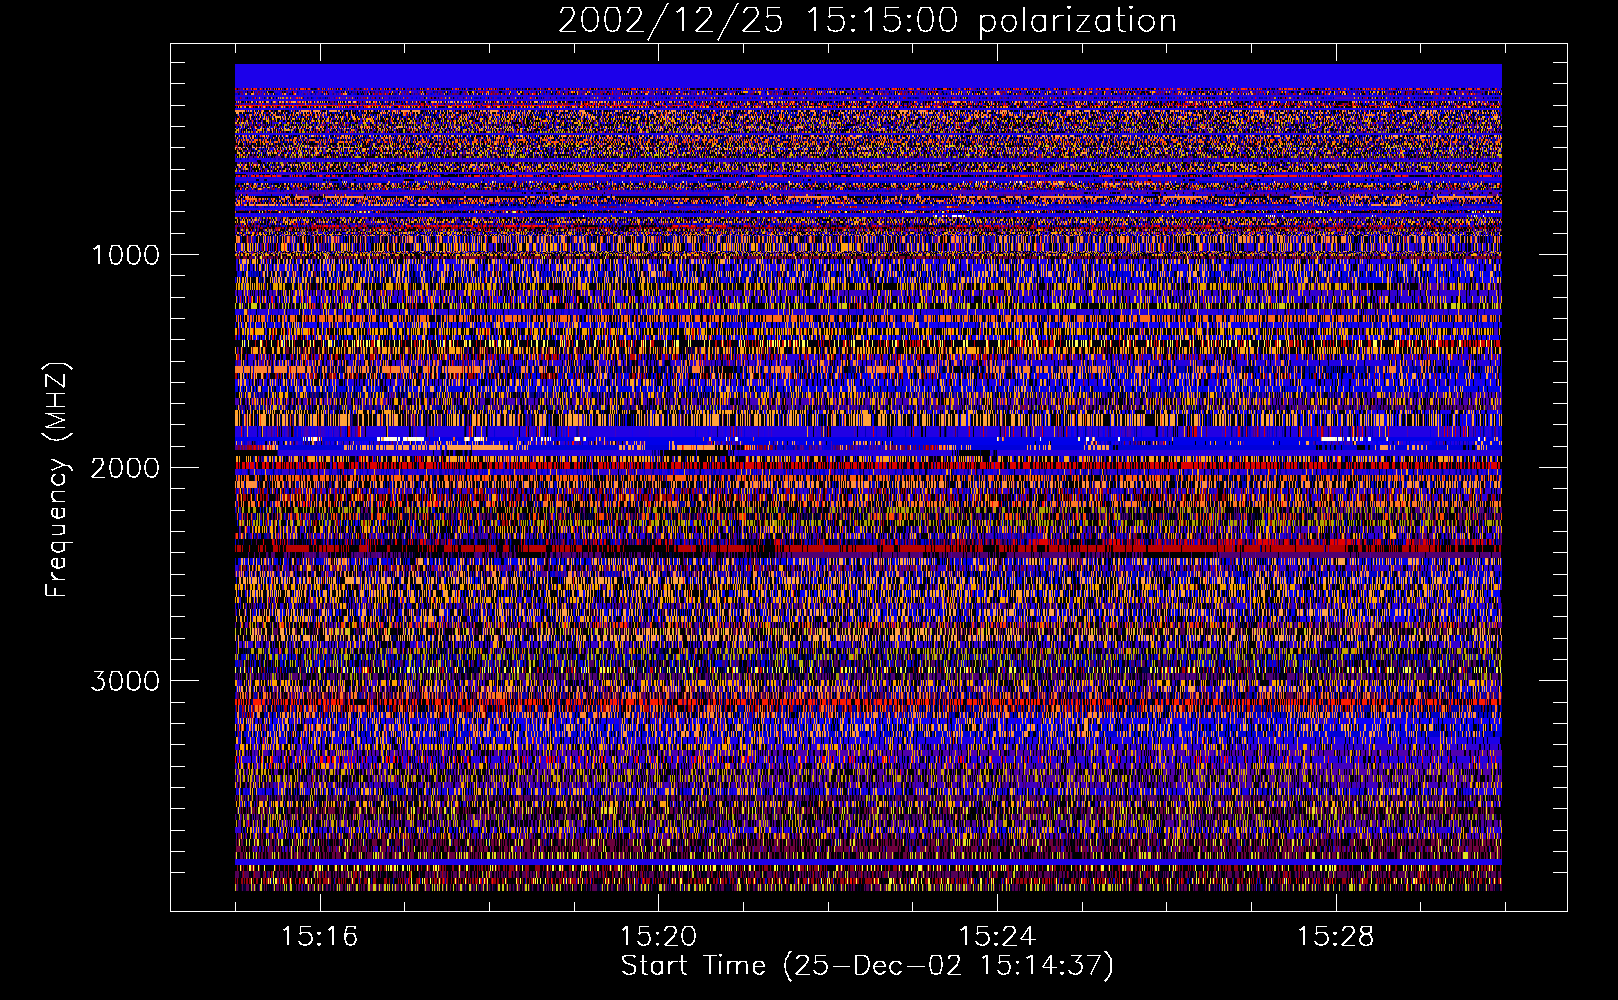This screenshot has height=1000, width=1618.
Task: Click the 15:24 time axis label
Action: pyautogui.click(x=997, y=937)
